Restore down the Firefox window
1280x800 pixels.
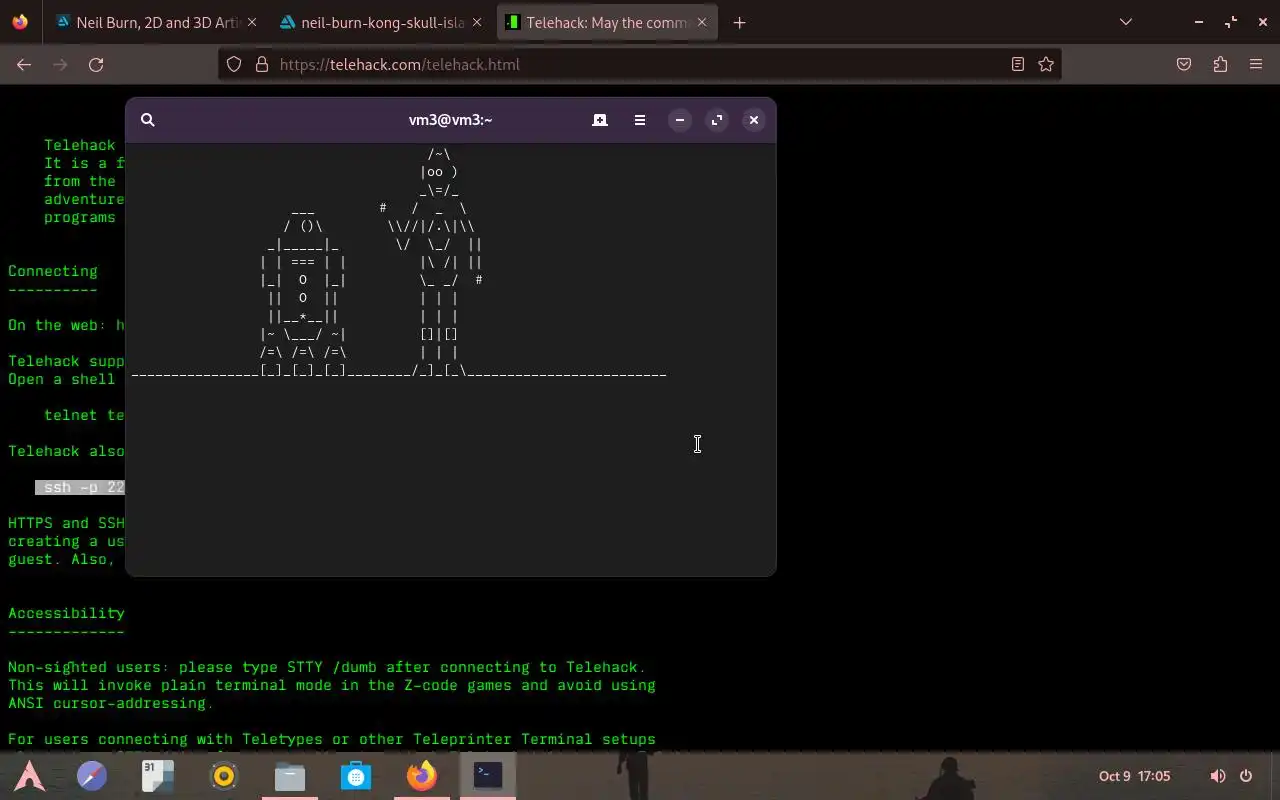[1231, 22]
